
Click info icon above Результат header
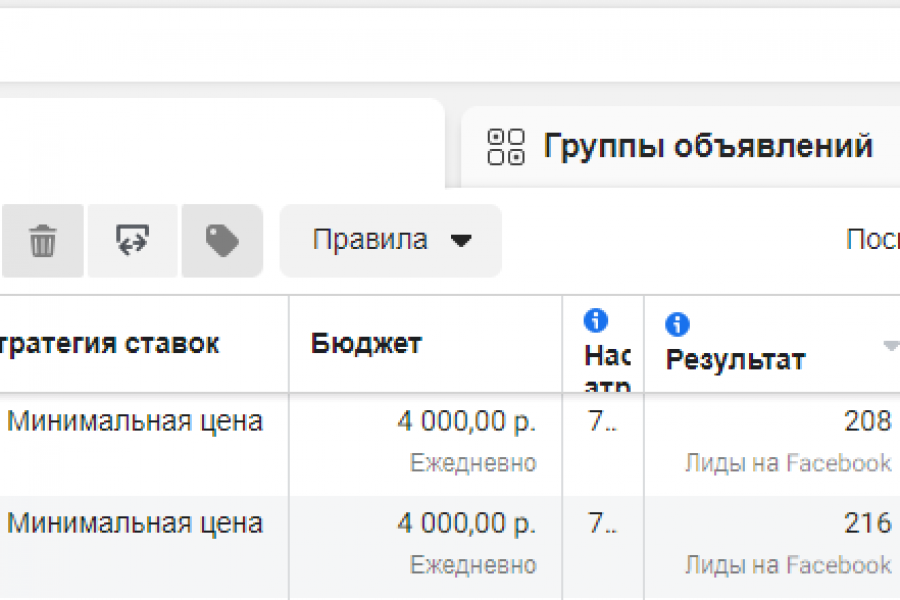677,324
